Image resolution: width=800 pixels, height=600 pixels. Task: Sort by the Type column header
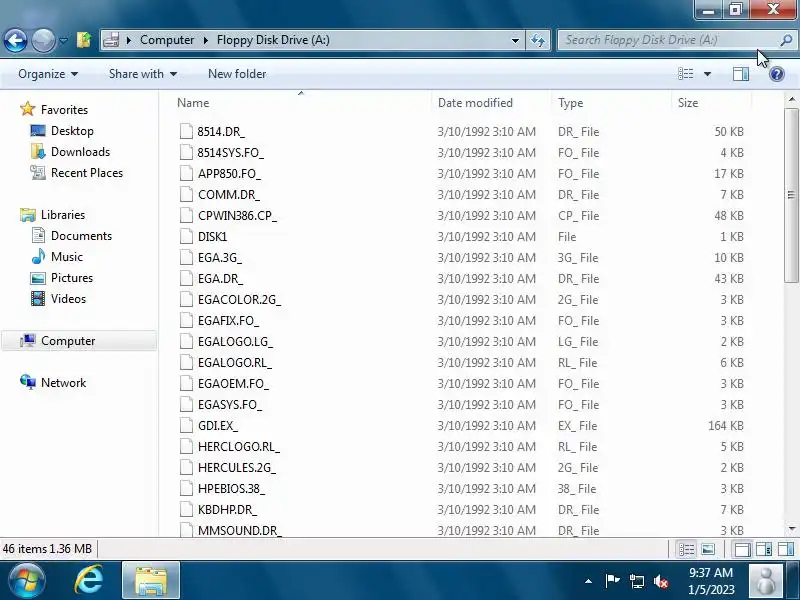point(611,103)
